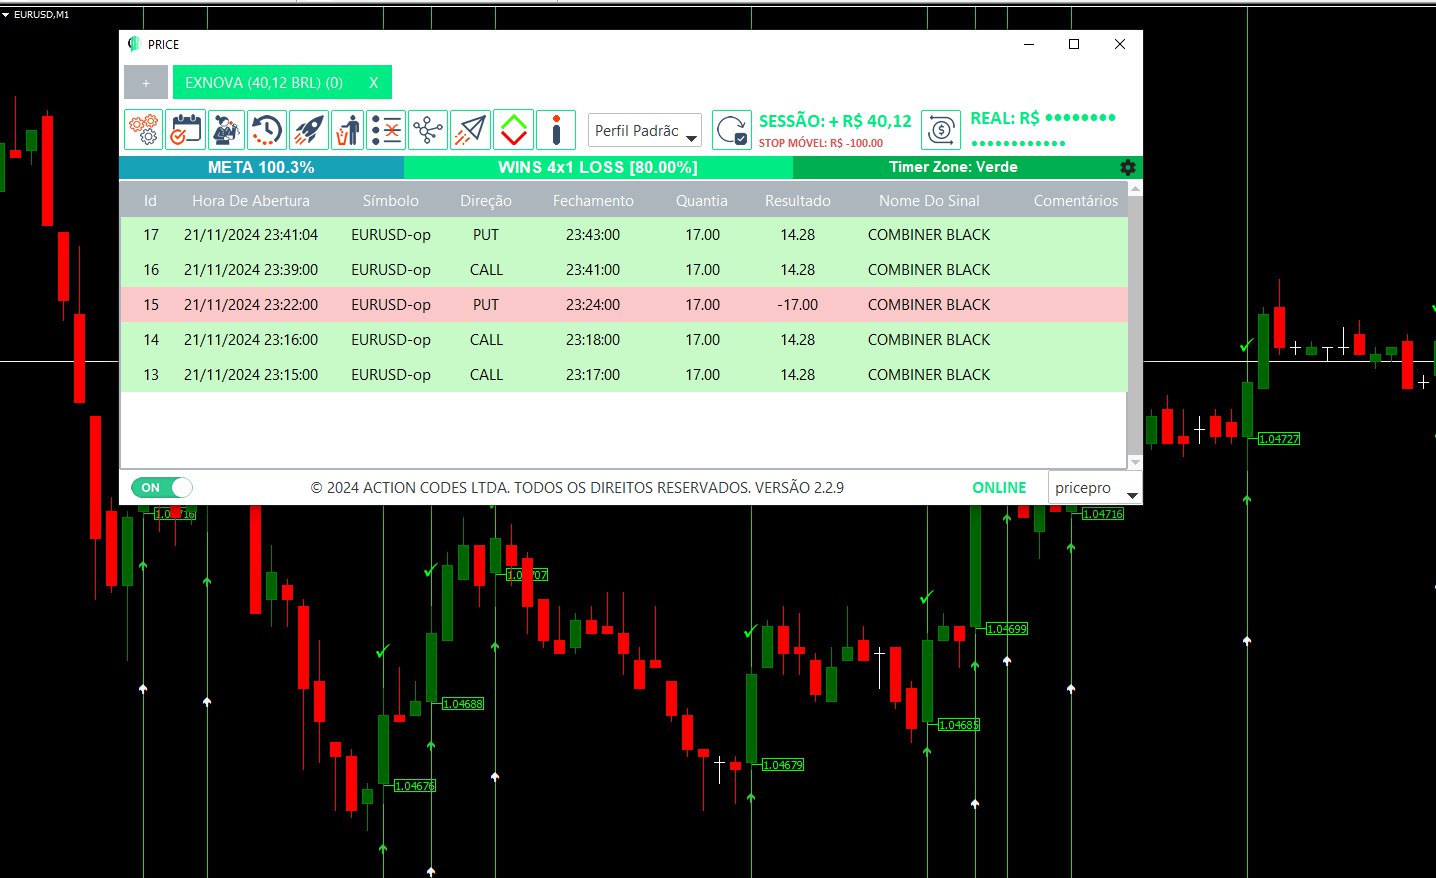Click the rocket launch icon
This screenshot has height=878, width=1436.
pyautogui.click(x=308, y=130)
